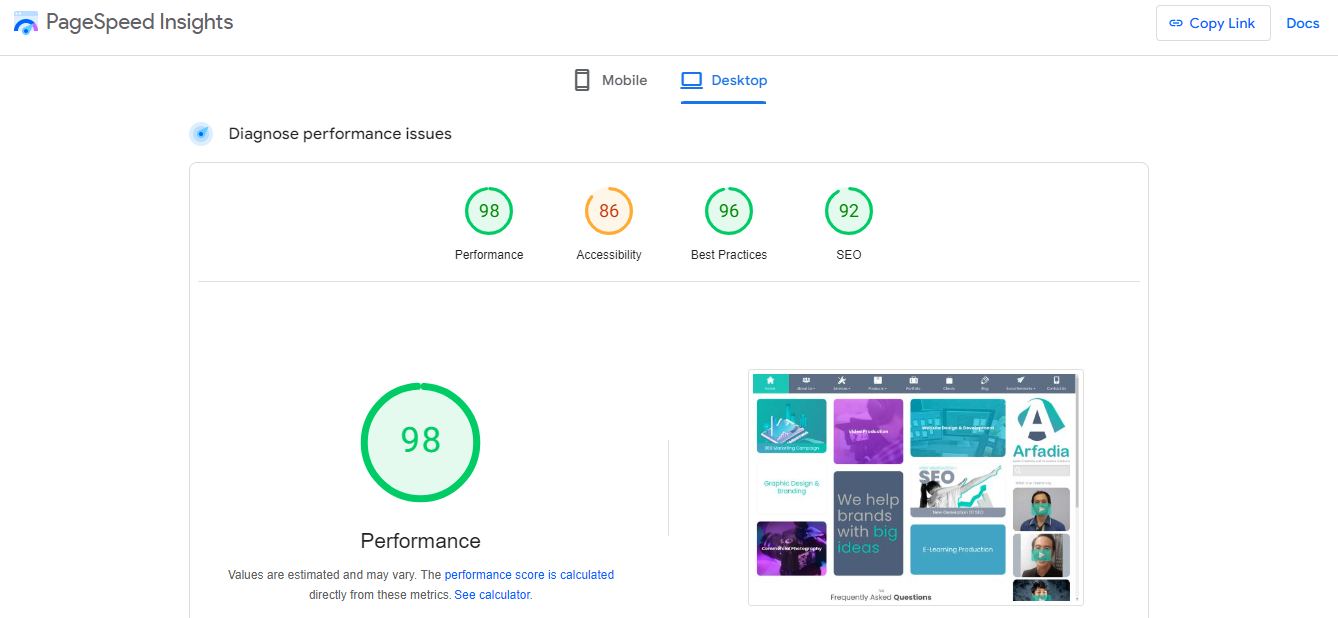This screenshot has height=618, width=1338.
Task: Select the Desktop tab
Action: (x=724, y=80)
